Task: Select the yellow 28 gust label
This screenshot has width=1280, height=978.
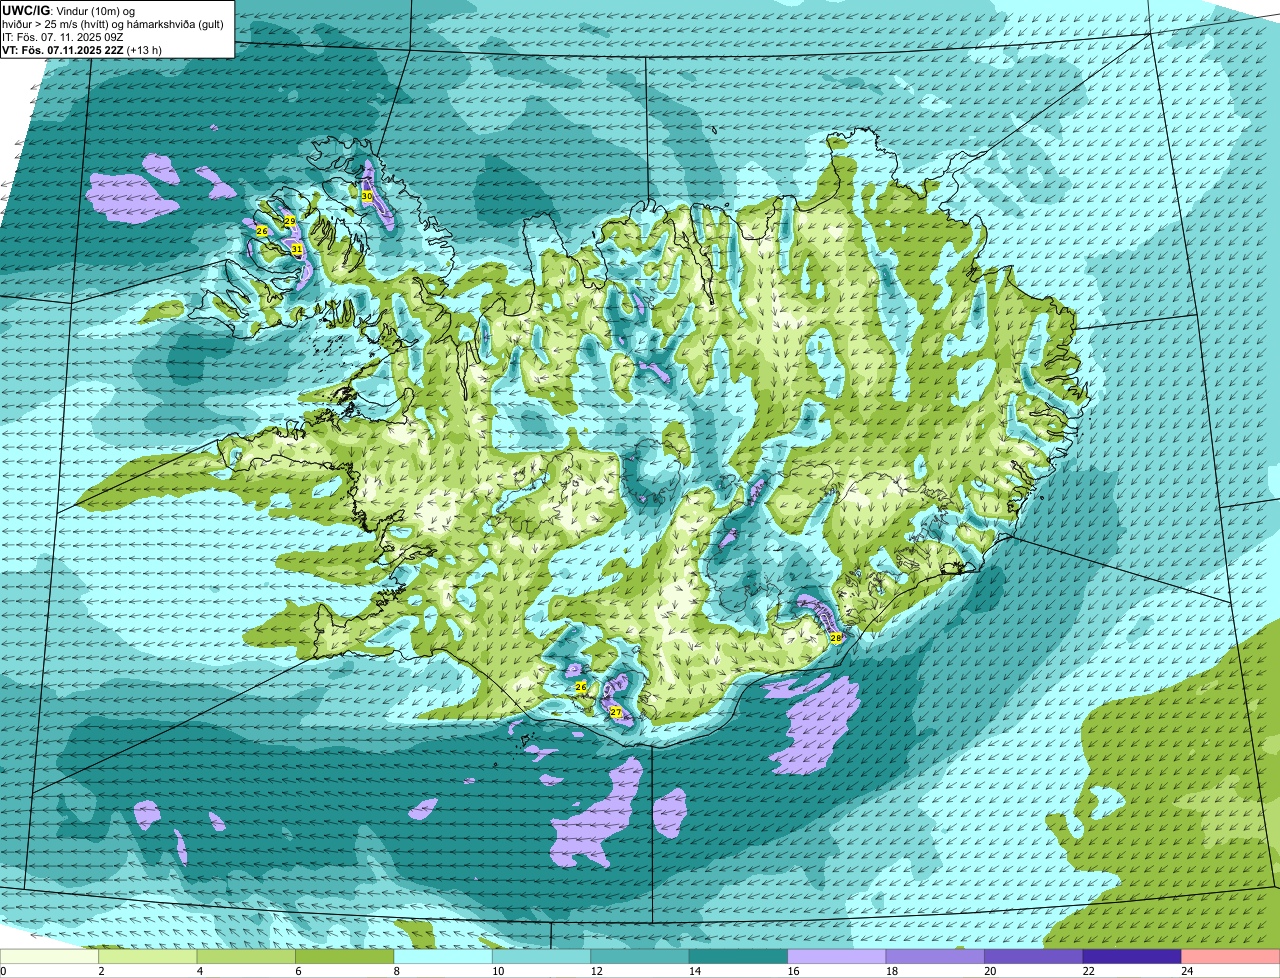Action: point(836,637)
